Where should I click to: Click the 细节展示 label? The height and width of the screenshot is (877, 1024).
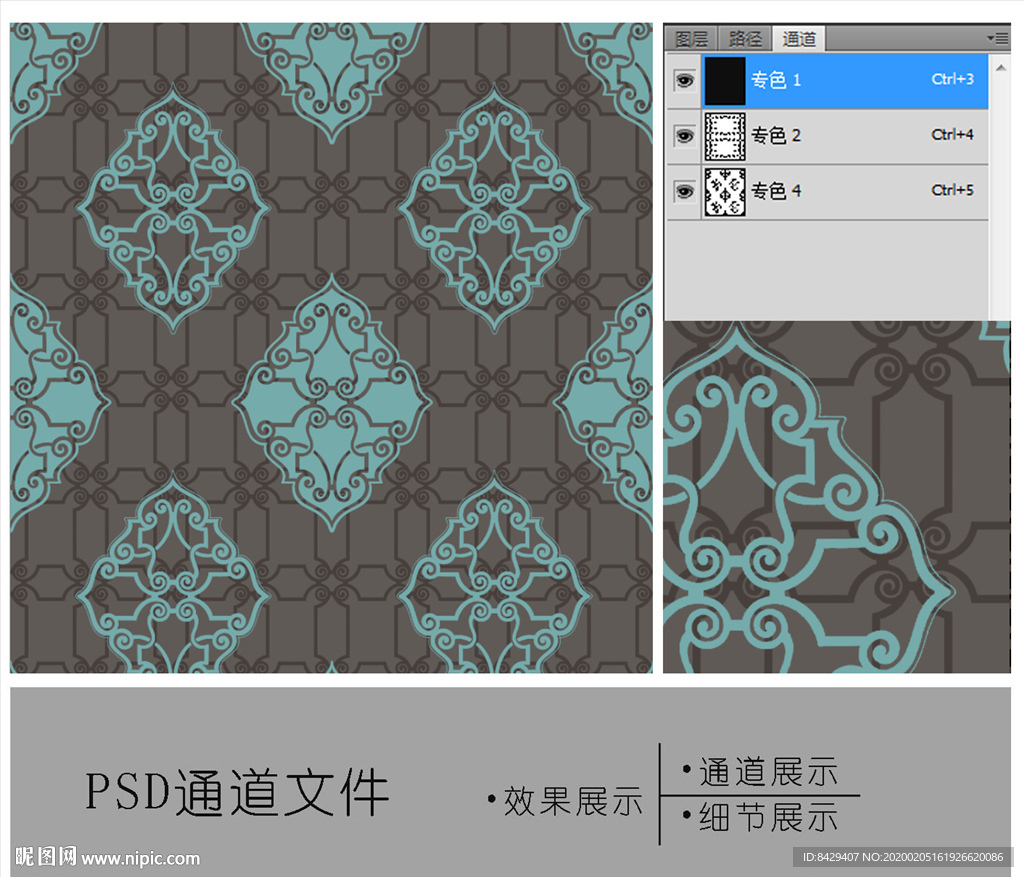coord(768,818)
